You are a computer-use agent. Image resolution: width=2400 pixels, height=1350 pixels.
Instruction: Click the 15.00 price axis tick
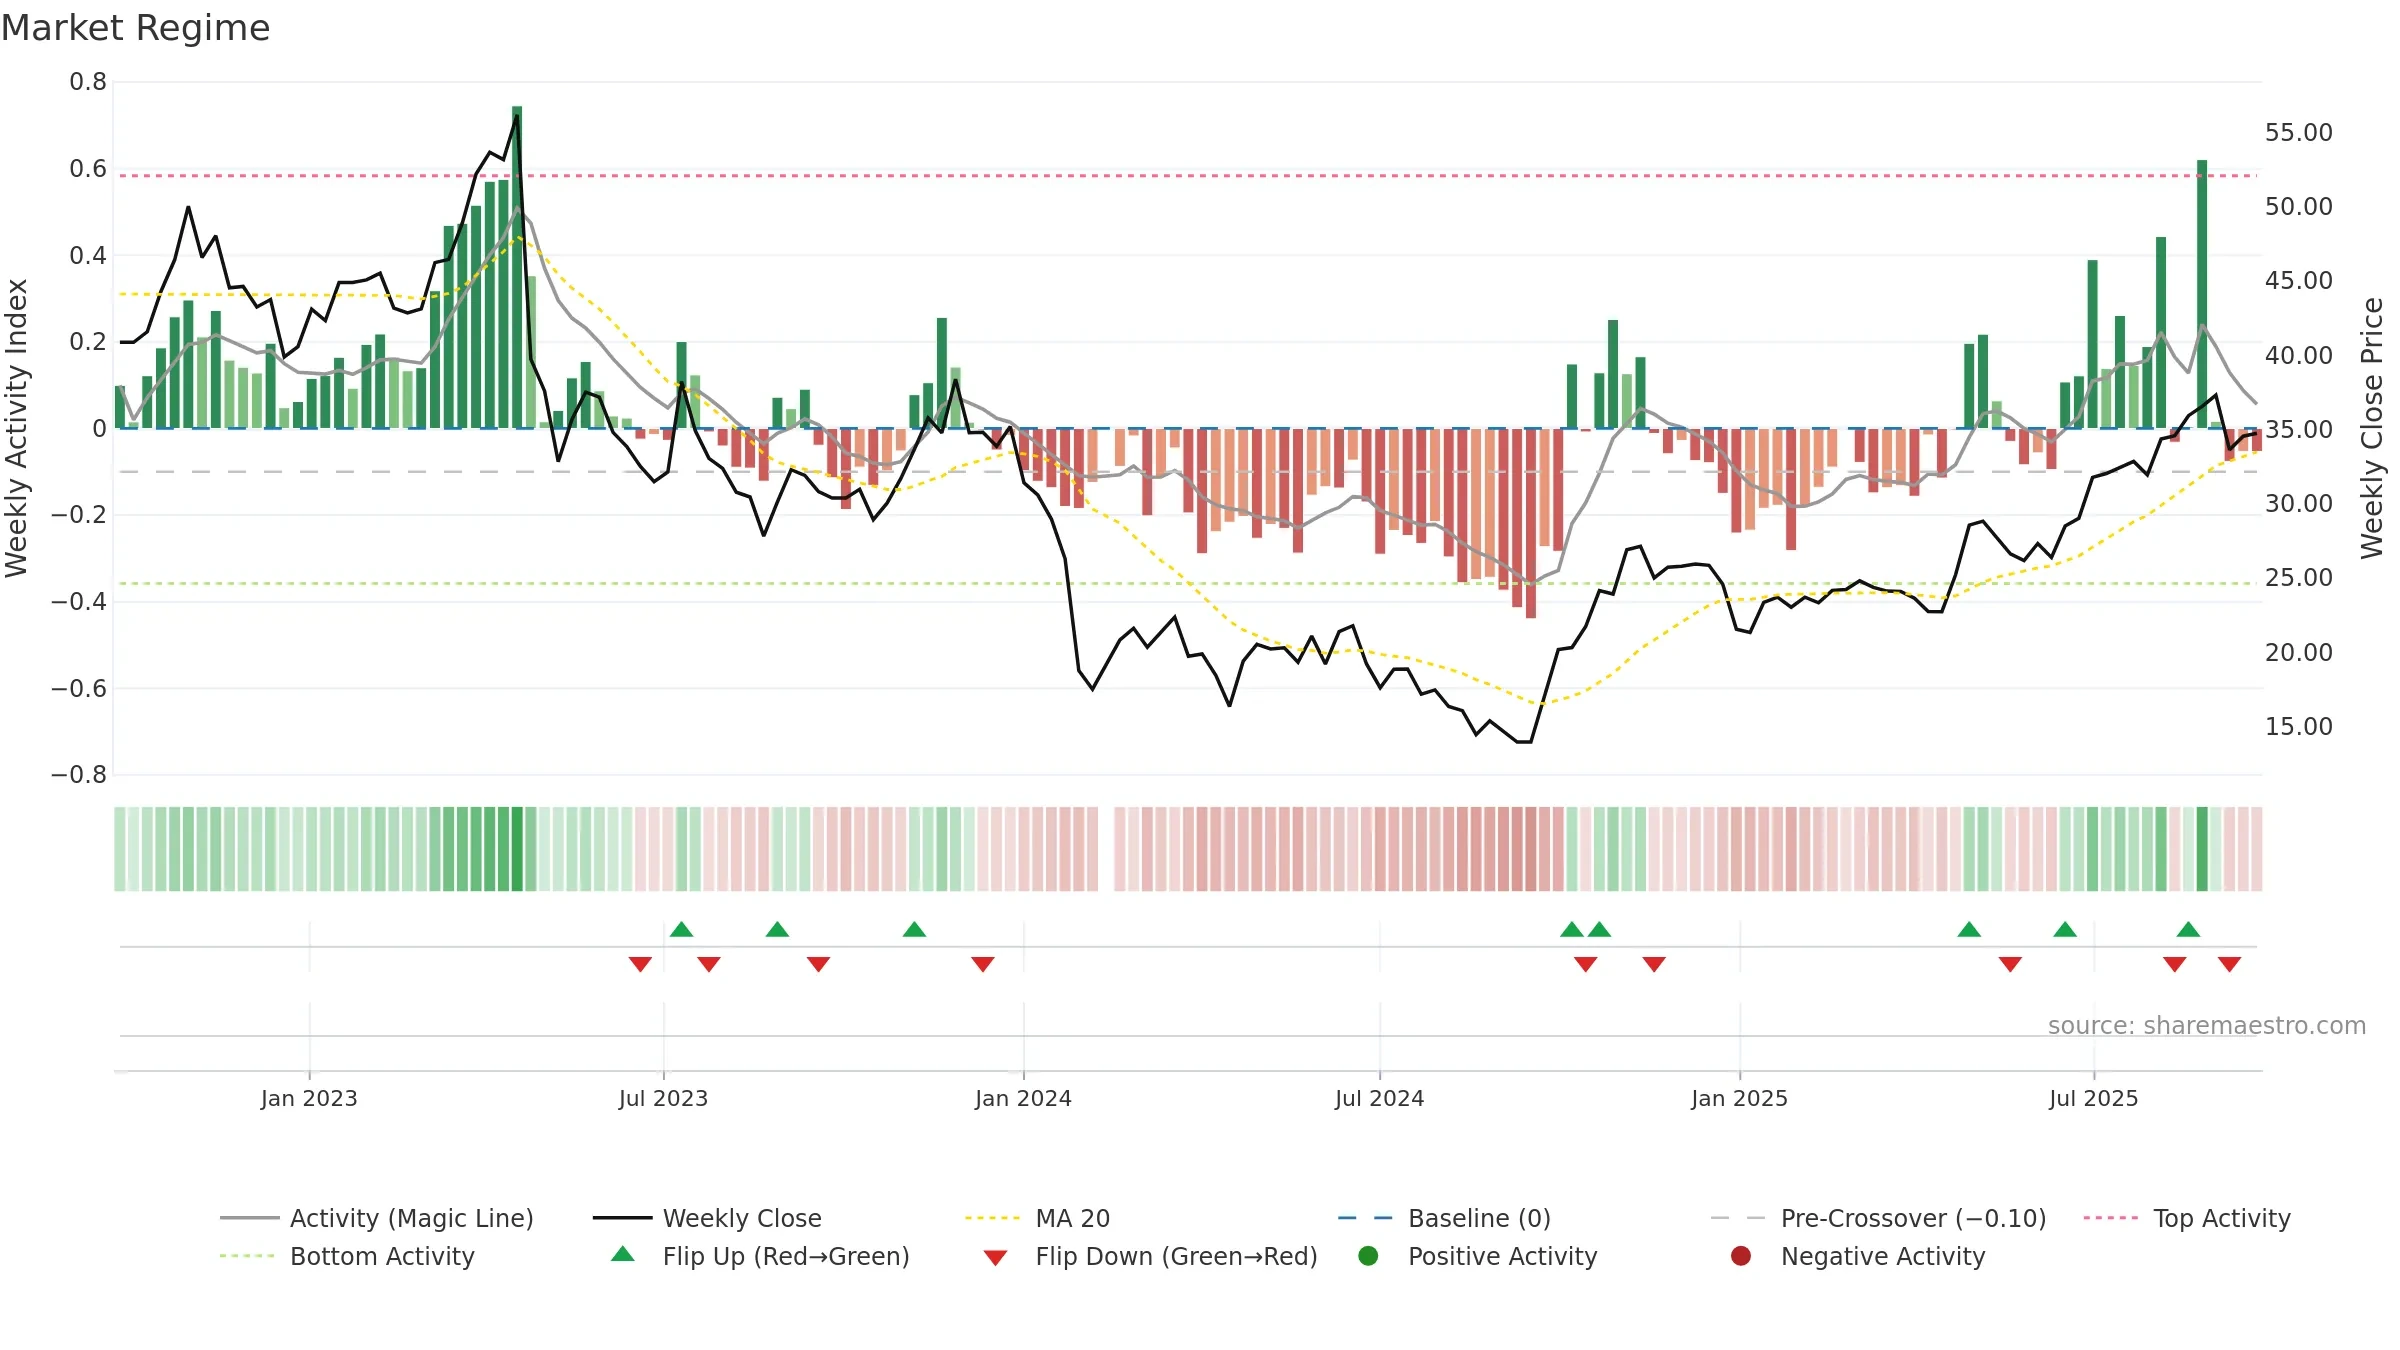coord(2298,726)
